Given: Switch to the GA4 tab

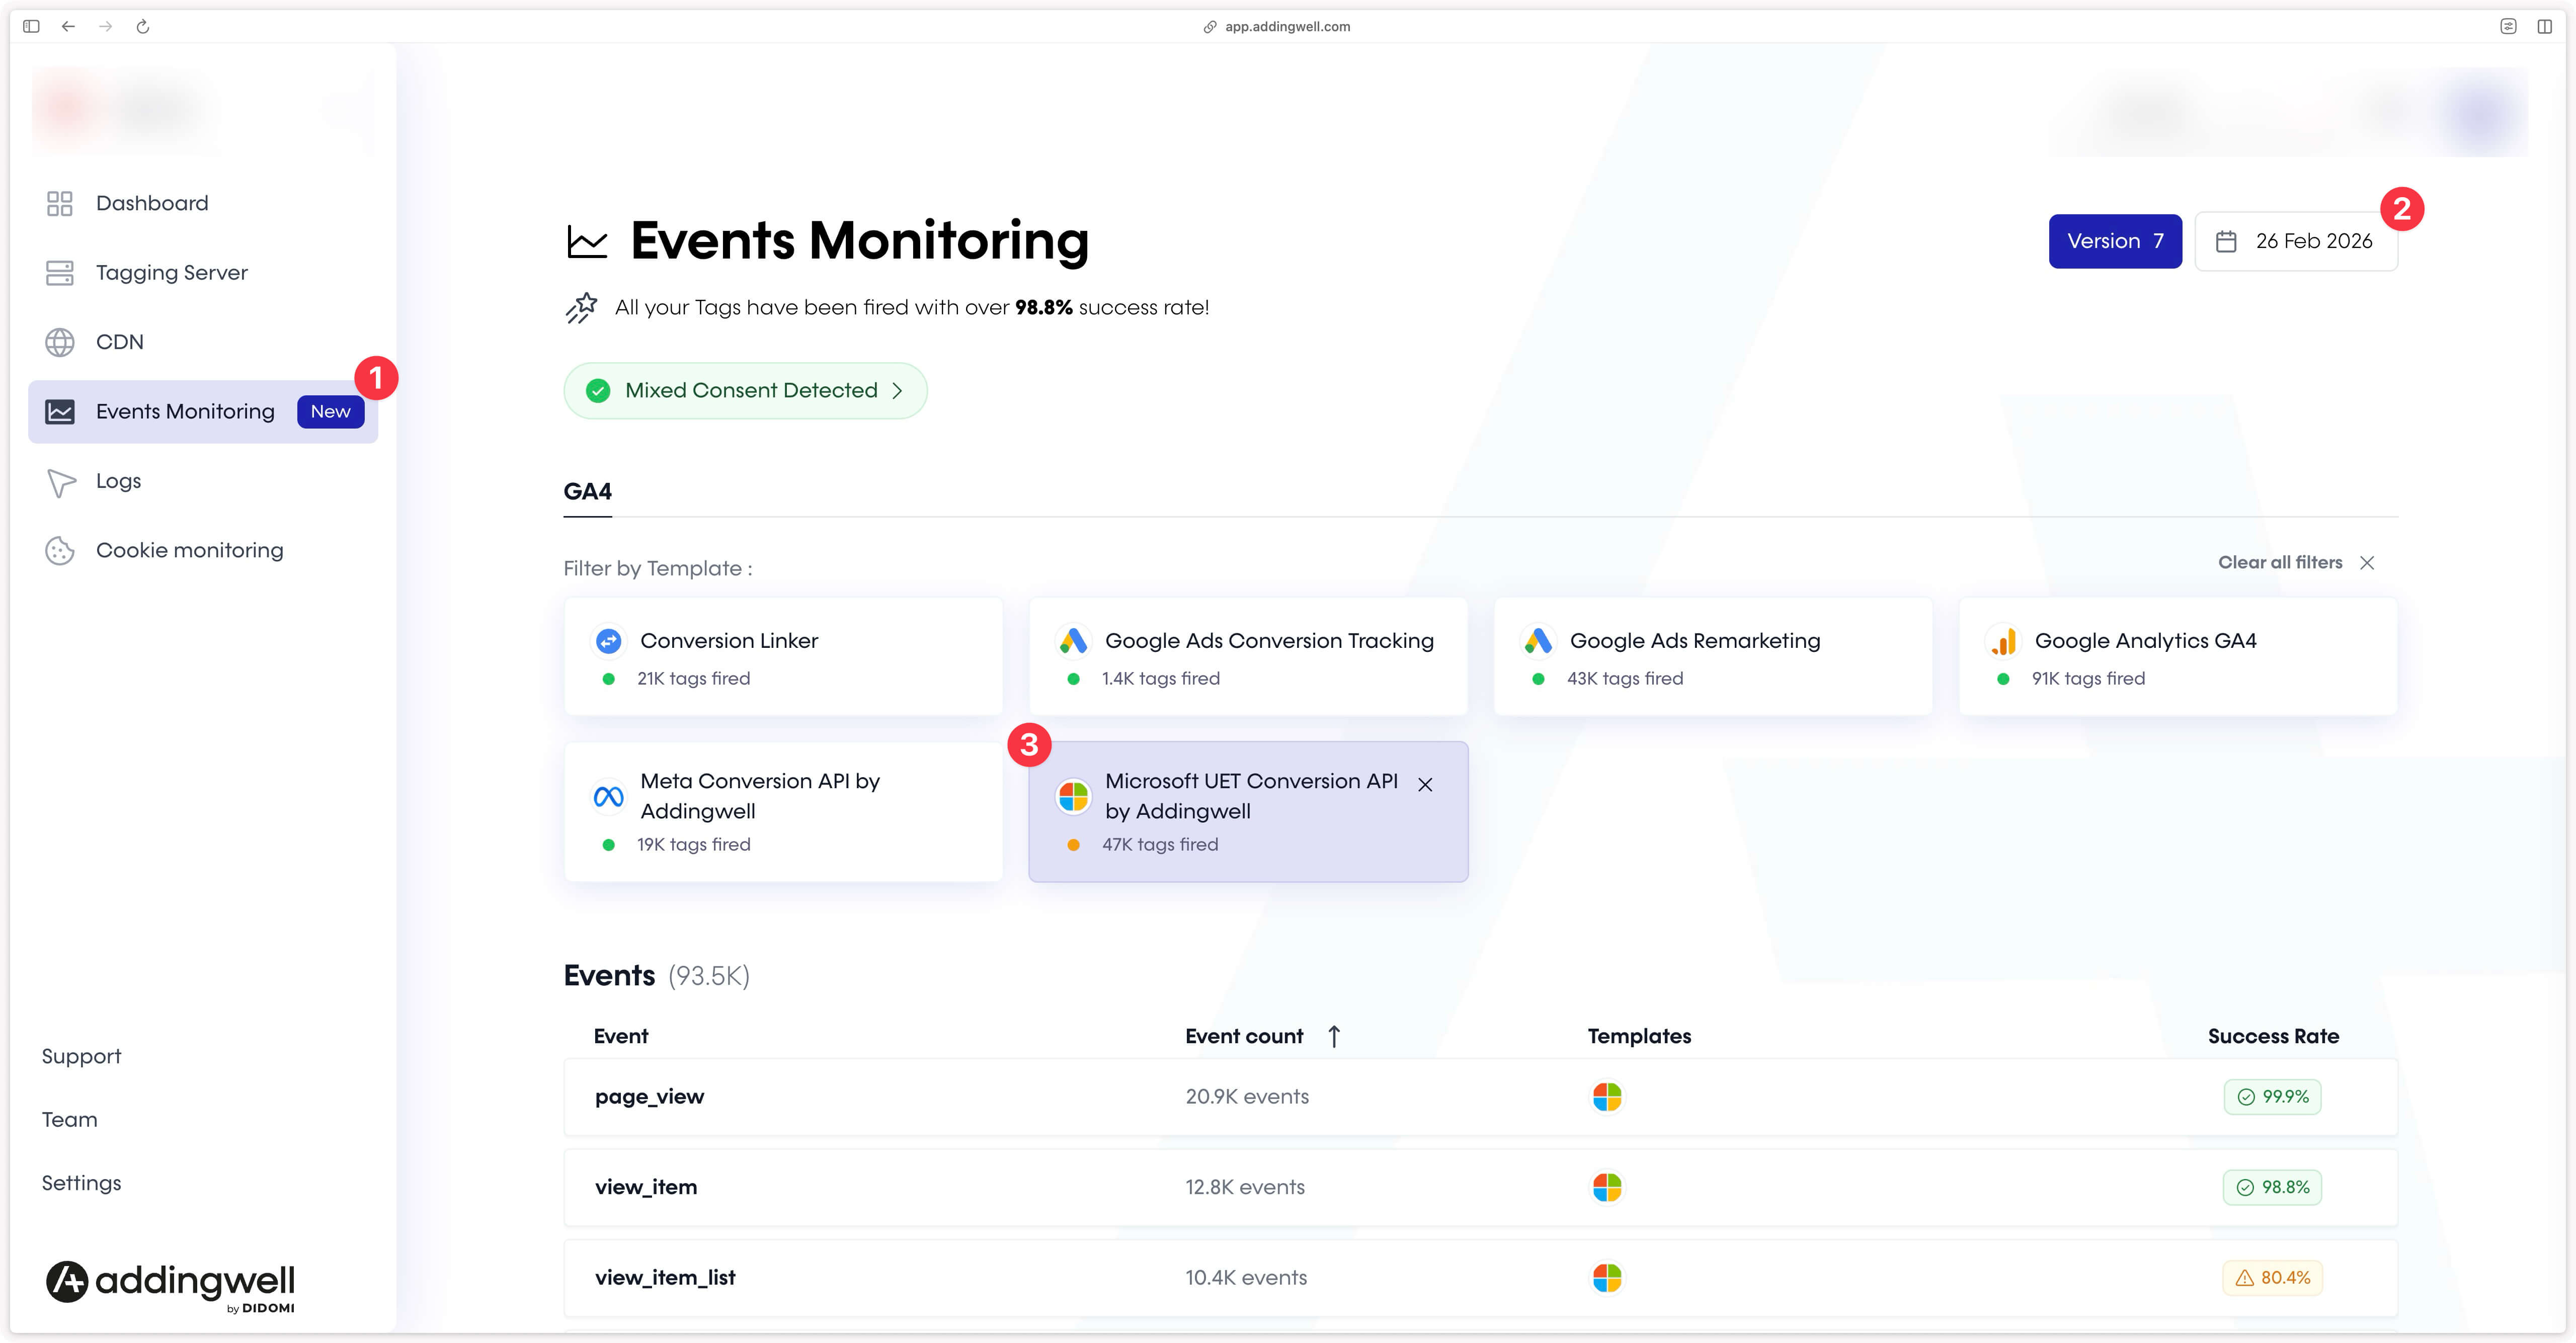Looking at the screenshot, I should [587, 491].
